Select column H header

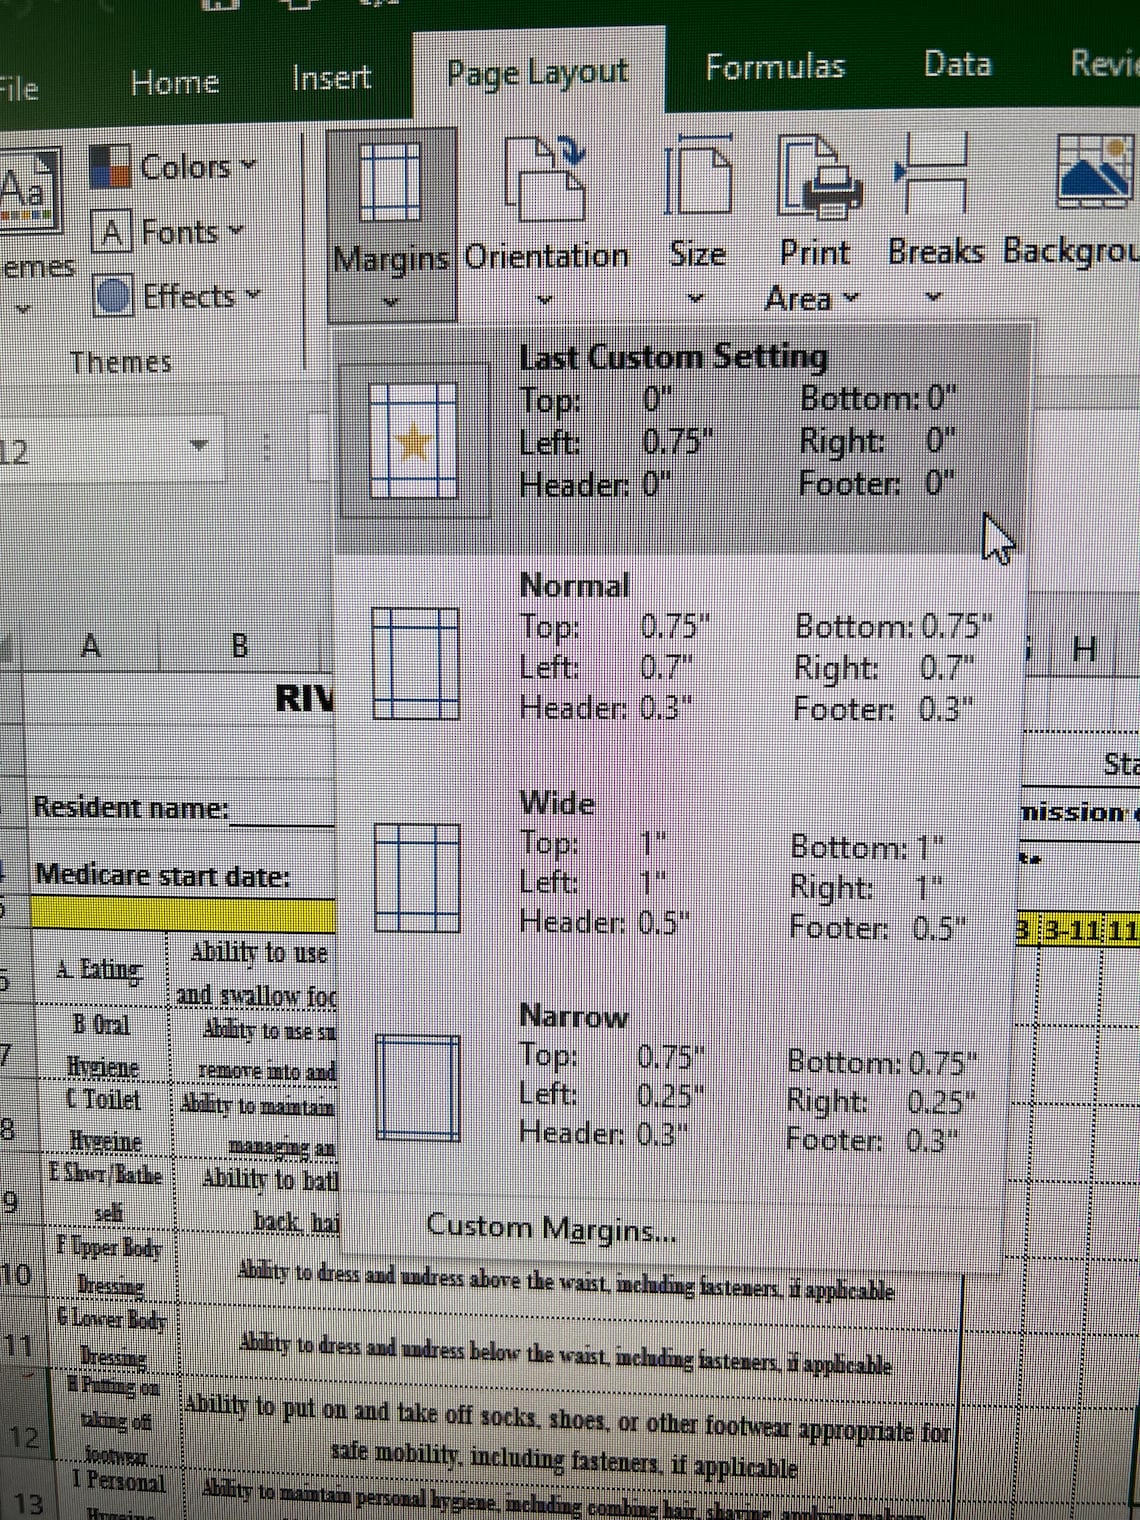1084,650
